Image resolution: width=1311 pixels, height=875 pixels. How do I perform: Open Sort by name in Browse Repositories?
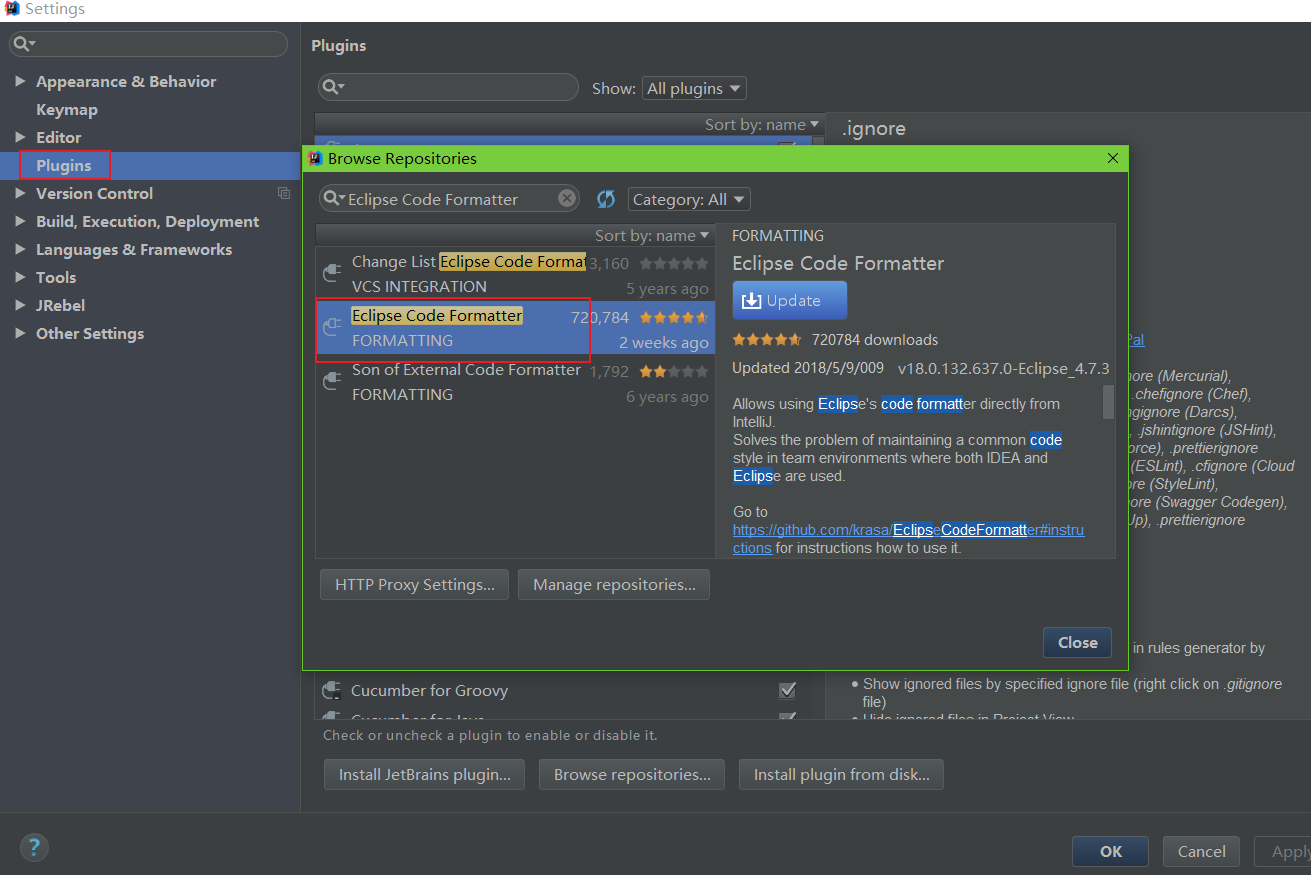652,235
